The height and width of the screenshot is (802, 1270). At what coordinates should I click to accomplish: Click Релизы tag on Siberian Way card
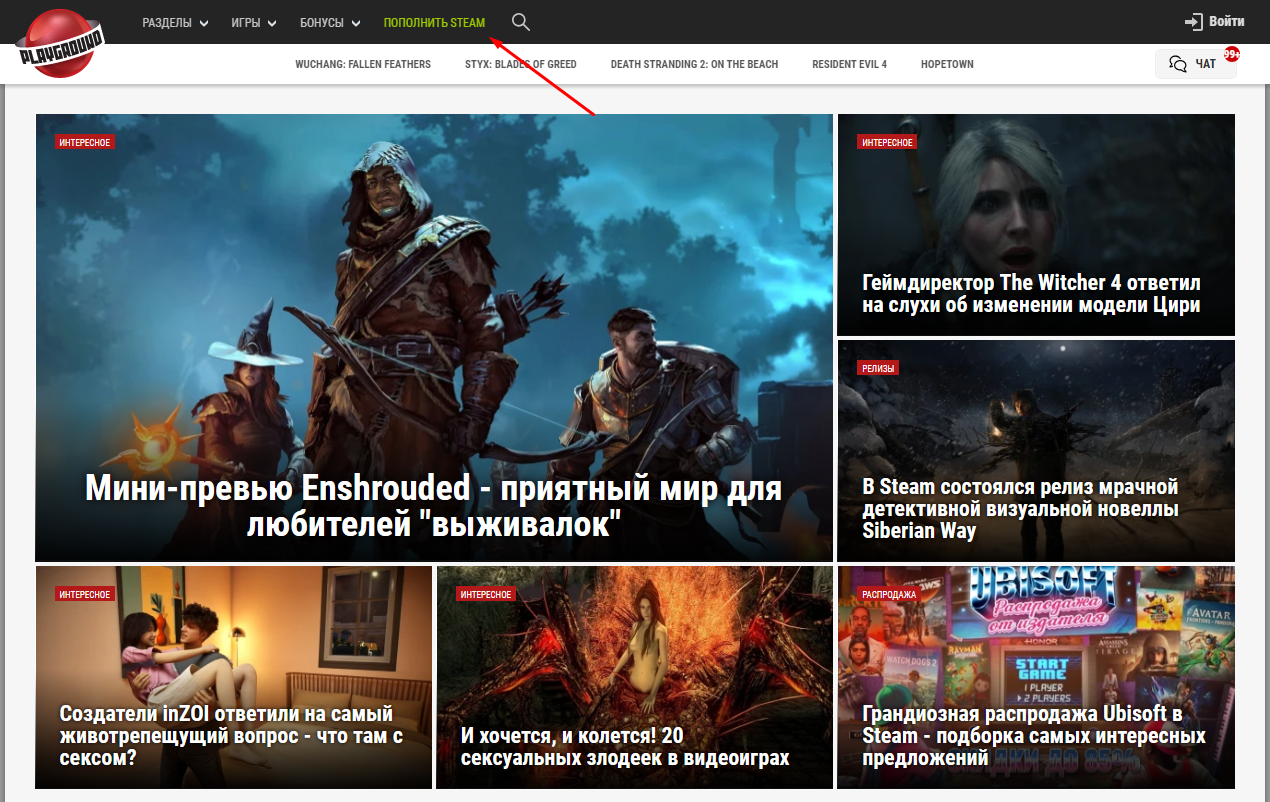878,368
